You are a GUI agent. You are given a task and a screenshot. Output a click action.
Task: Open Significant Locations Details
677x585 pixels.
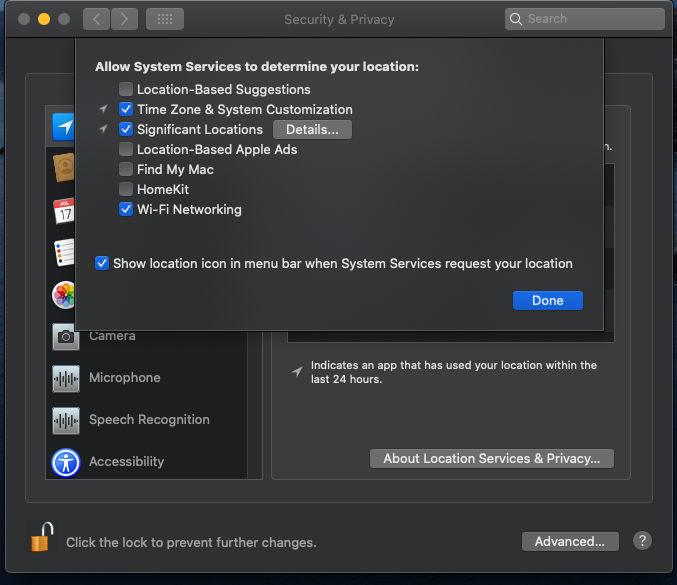tap(312, 130)
